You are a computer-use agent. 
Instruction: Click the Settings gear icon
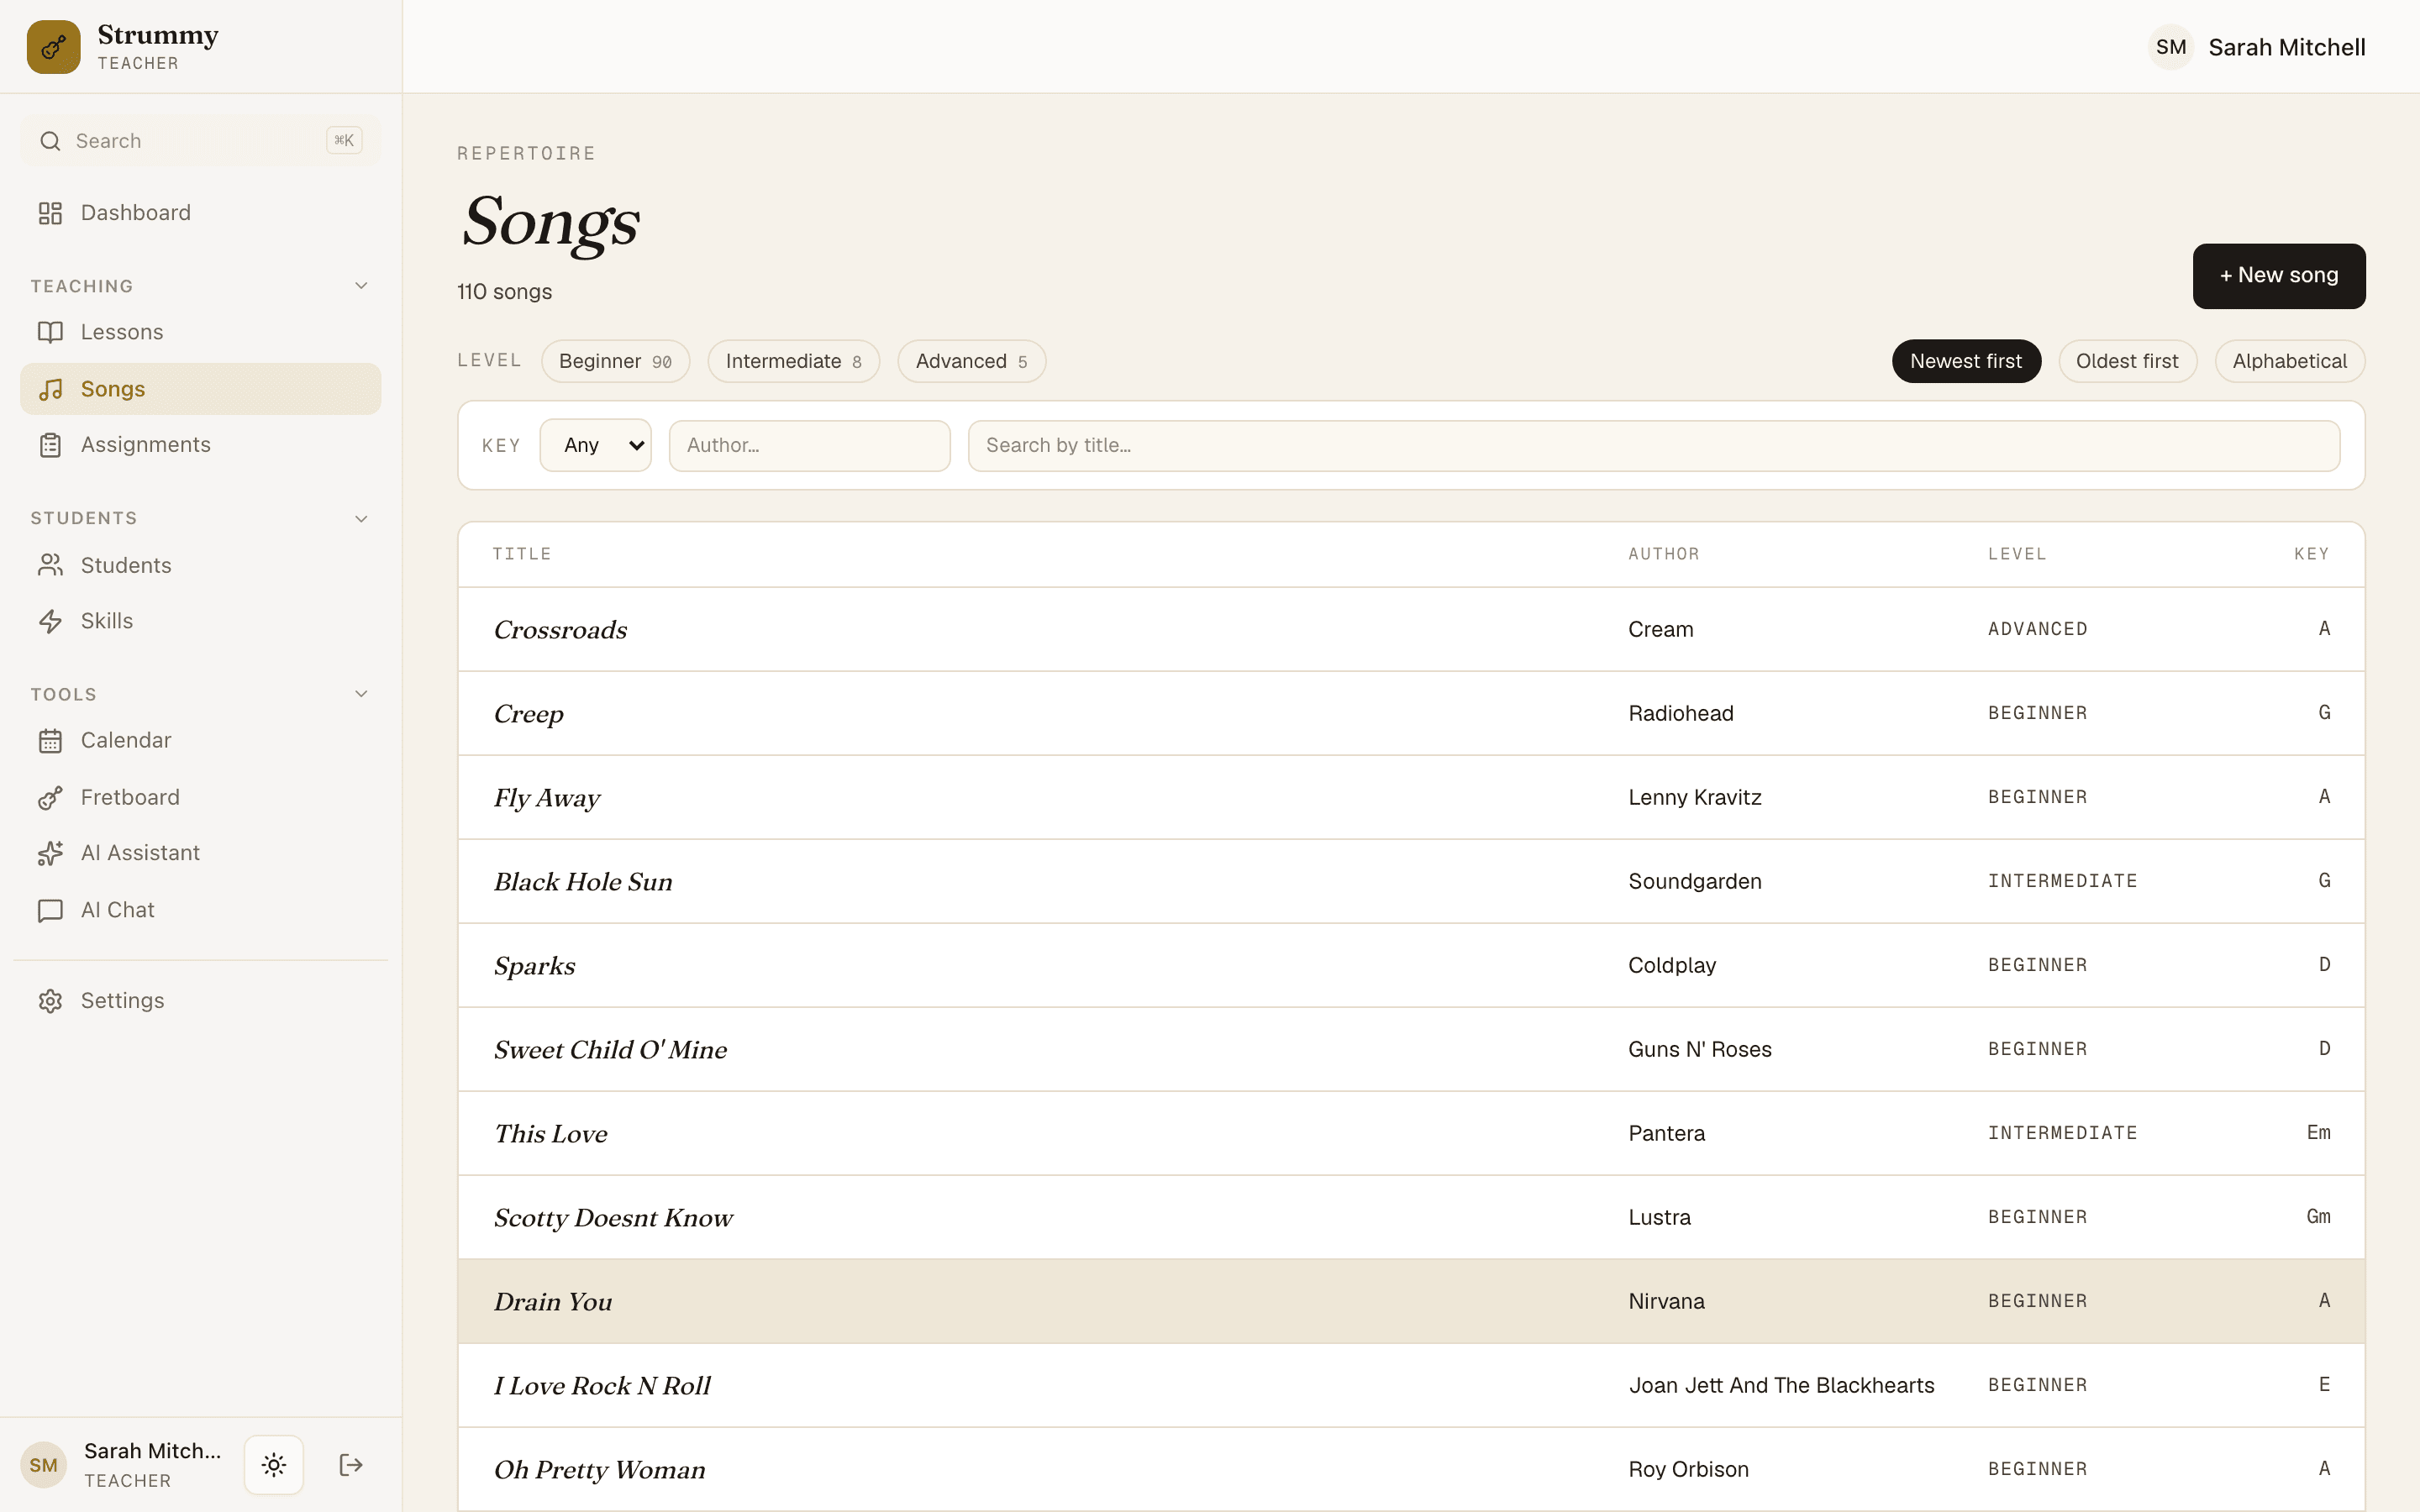(x=50, y=1001)
